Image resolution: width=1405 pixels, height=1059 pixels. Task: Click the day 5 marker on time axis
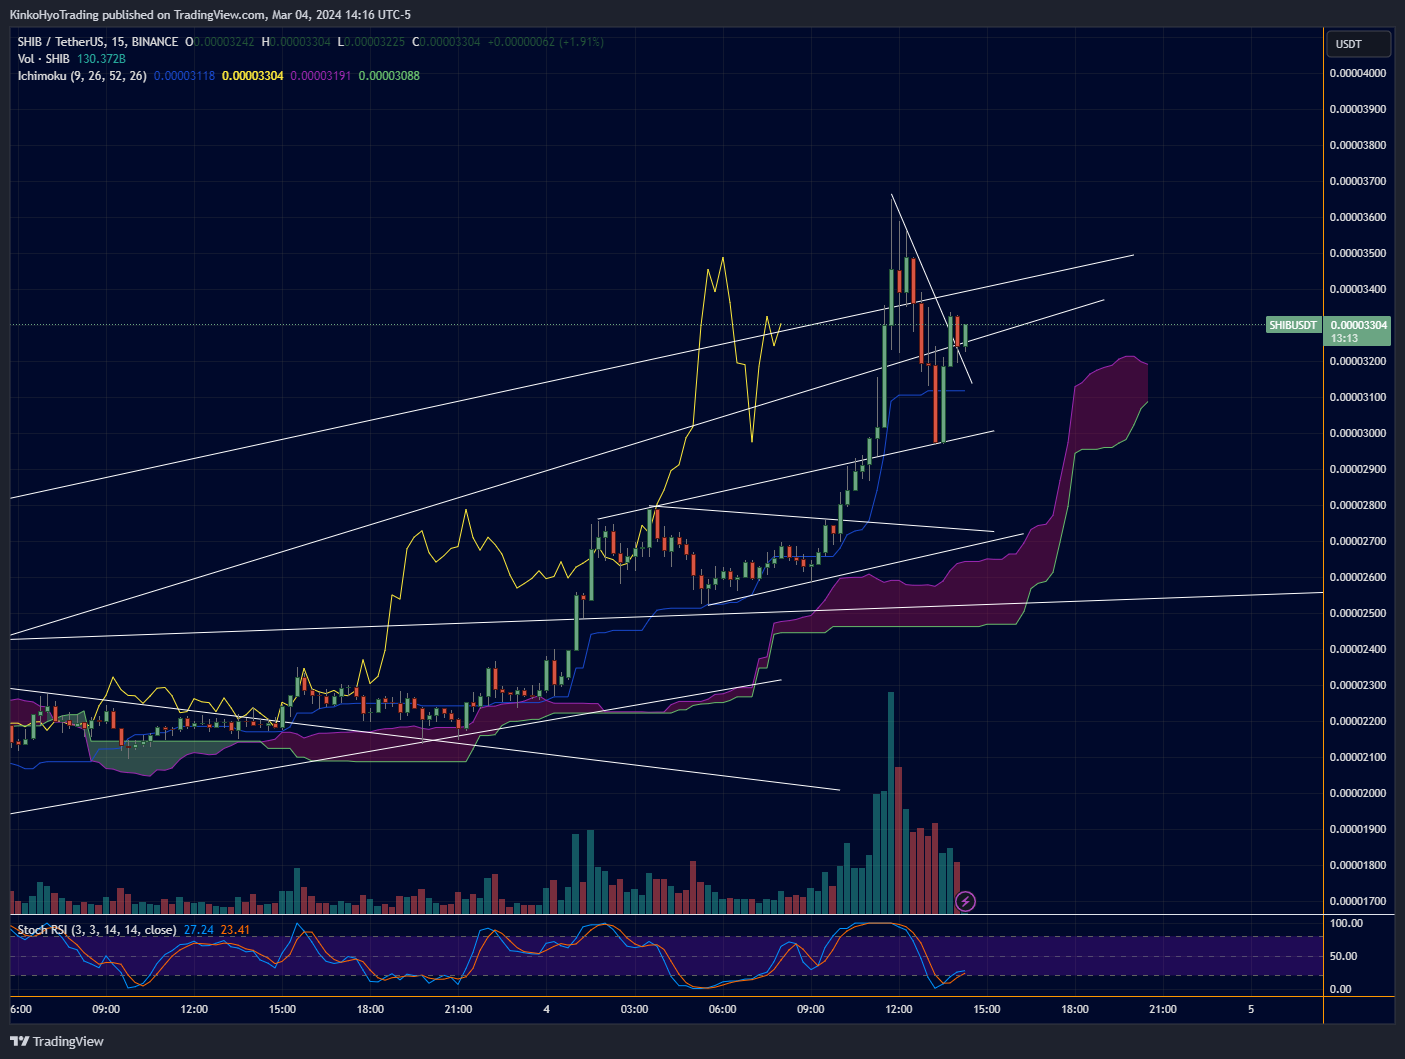pos(1251,1009)
